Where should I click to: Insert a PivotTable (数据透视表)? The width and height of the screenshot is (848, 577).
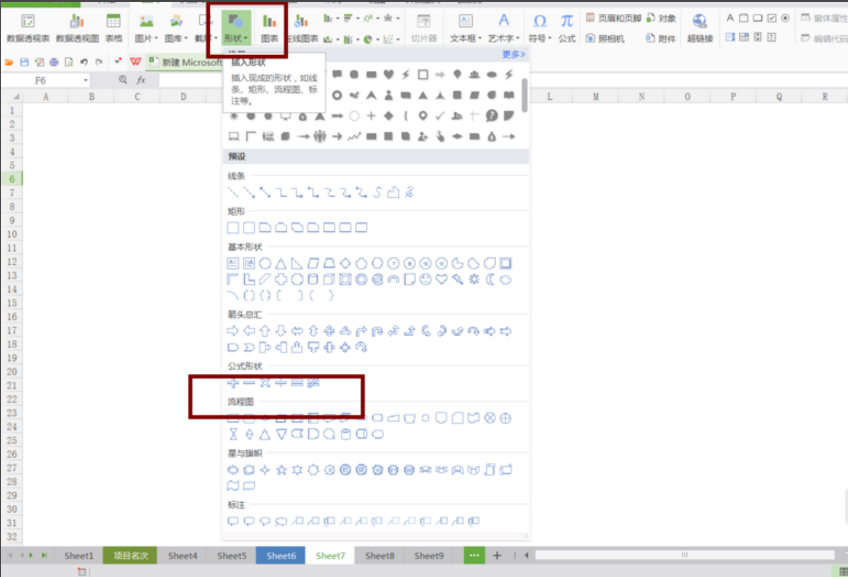[28, 28]
